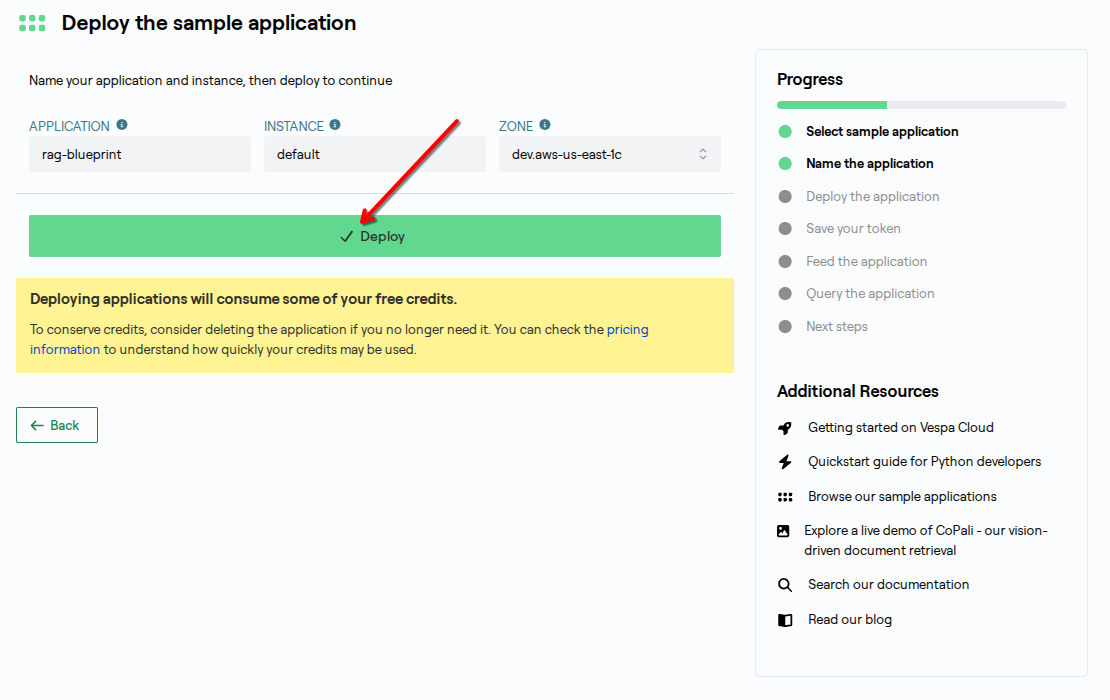Click the lightning bolt Quickstart icon
1110x700 pixels.
[785, 462]
